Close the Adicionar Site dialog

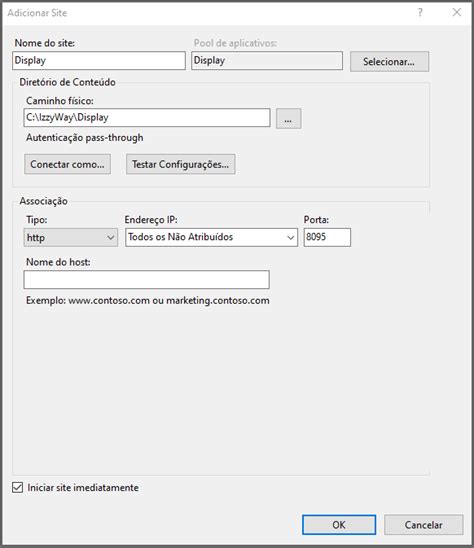[457, 13]
